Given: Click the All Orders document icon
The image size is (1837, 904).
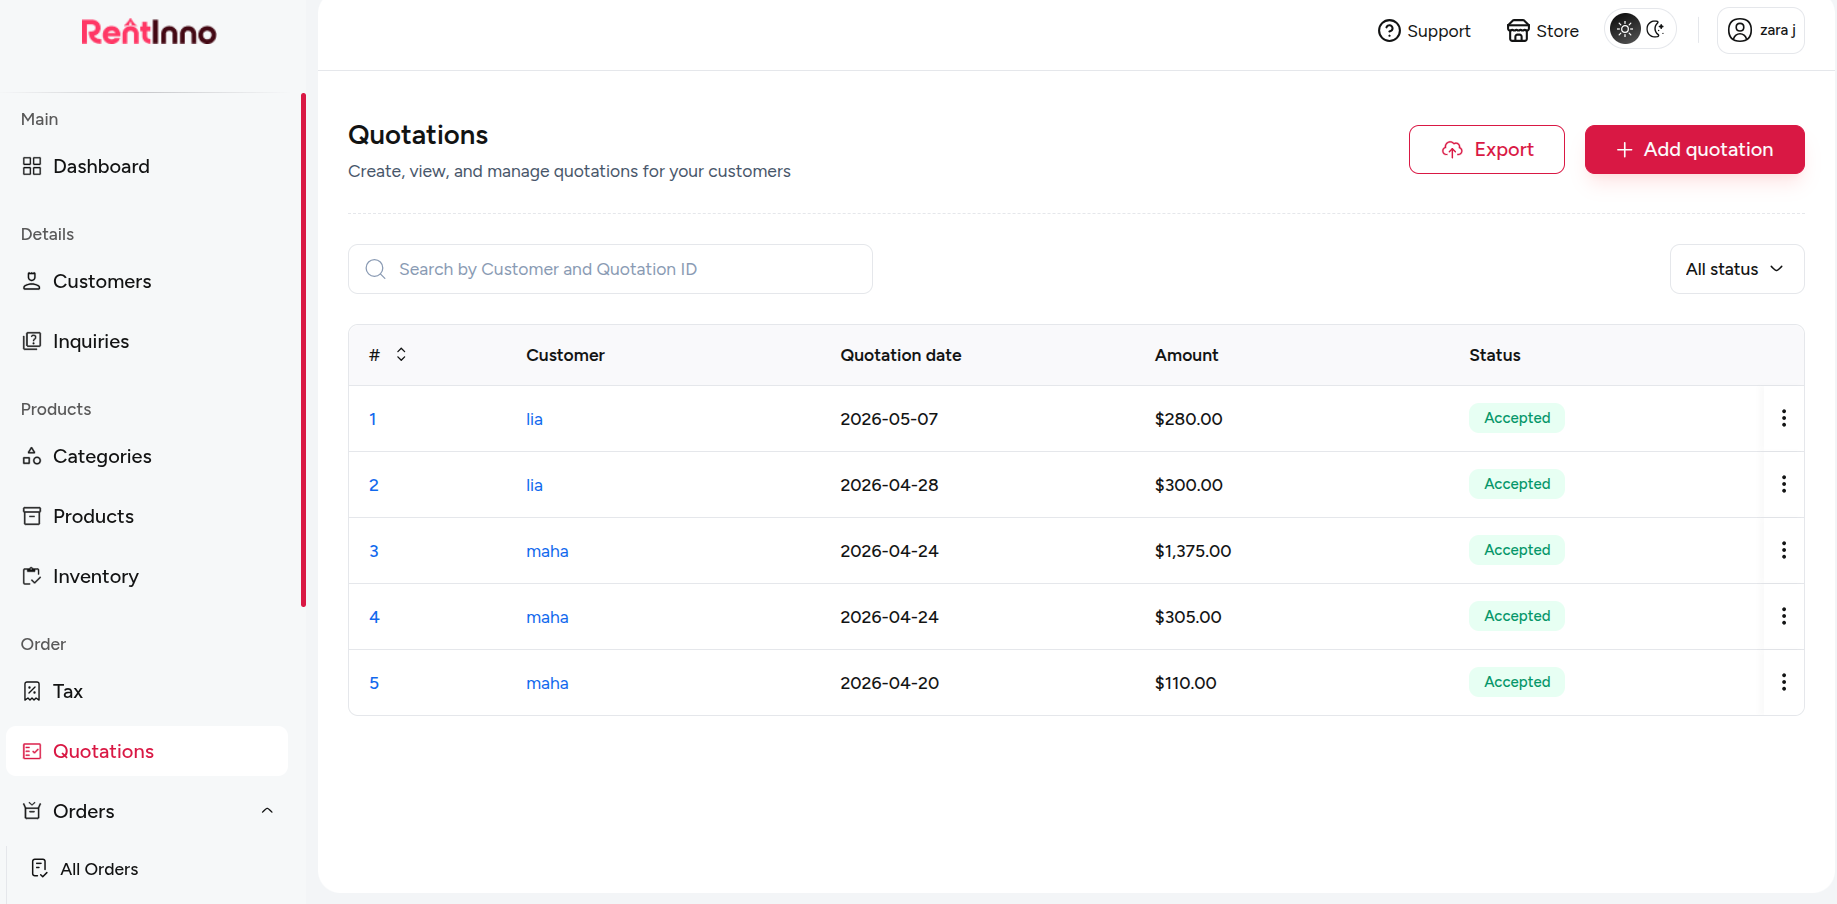Looking at the screenshot, I should tap(40, 868).
